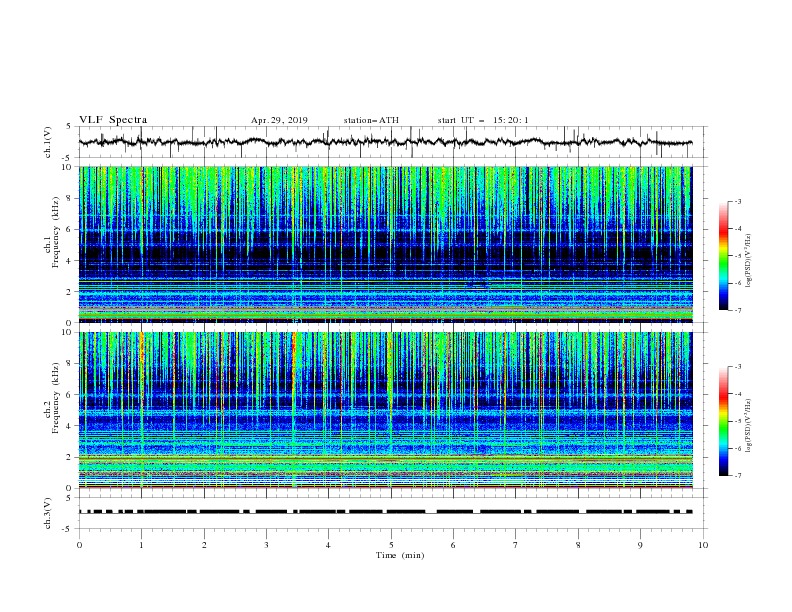Click the ch.1 colorbar "log(PSD)(V²/Hz)" label

pyautogui.click(x=748, y=261)
